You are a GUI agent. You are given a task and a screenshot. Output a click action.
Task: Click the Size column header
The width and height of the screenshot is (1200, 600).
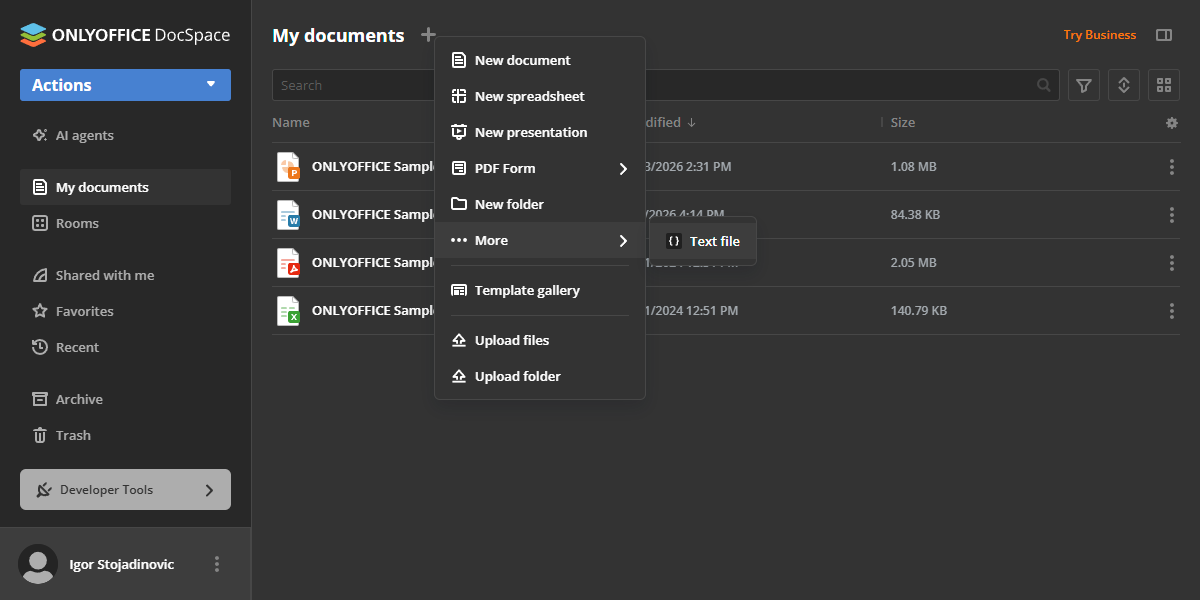pyautogui.click(x=903, y=123)
